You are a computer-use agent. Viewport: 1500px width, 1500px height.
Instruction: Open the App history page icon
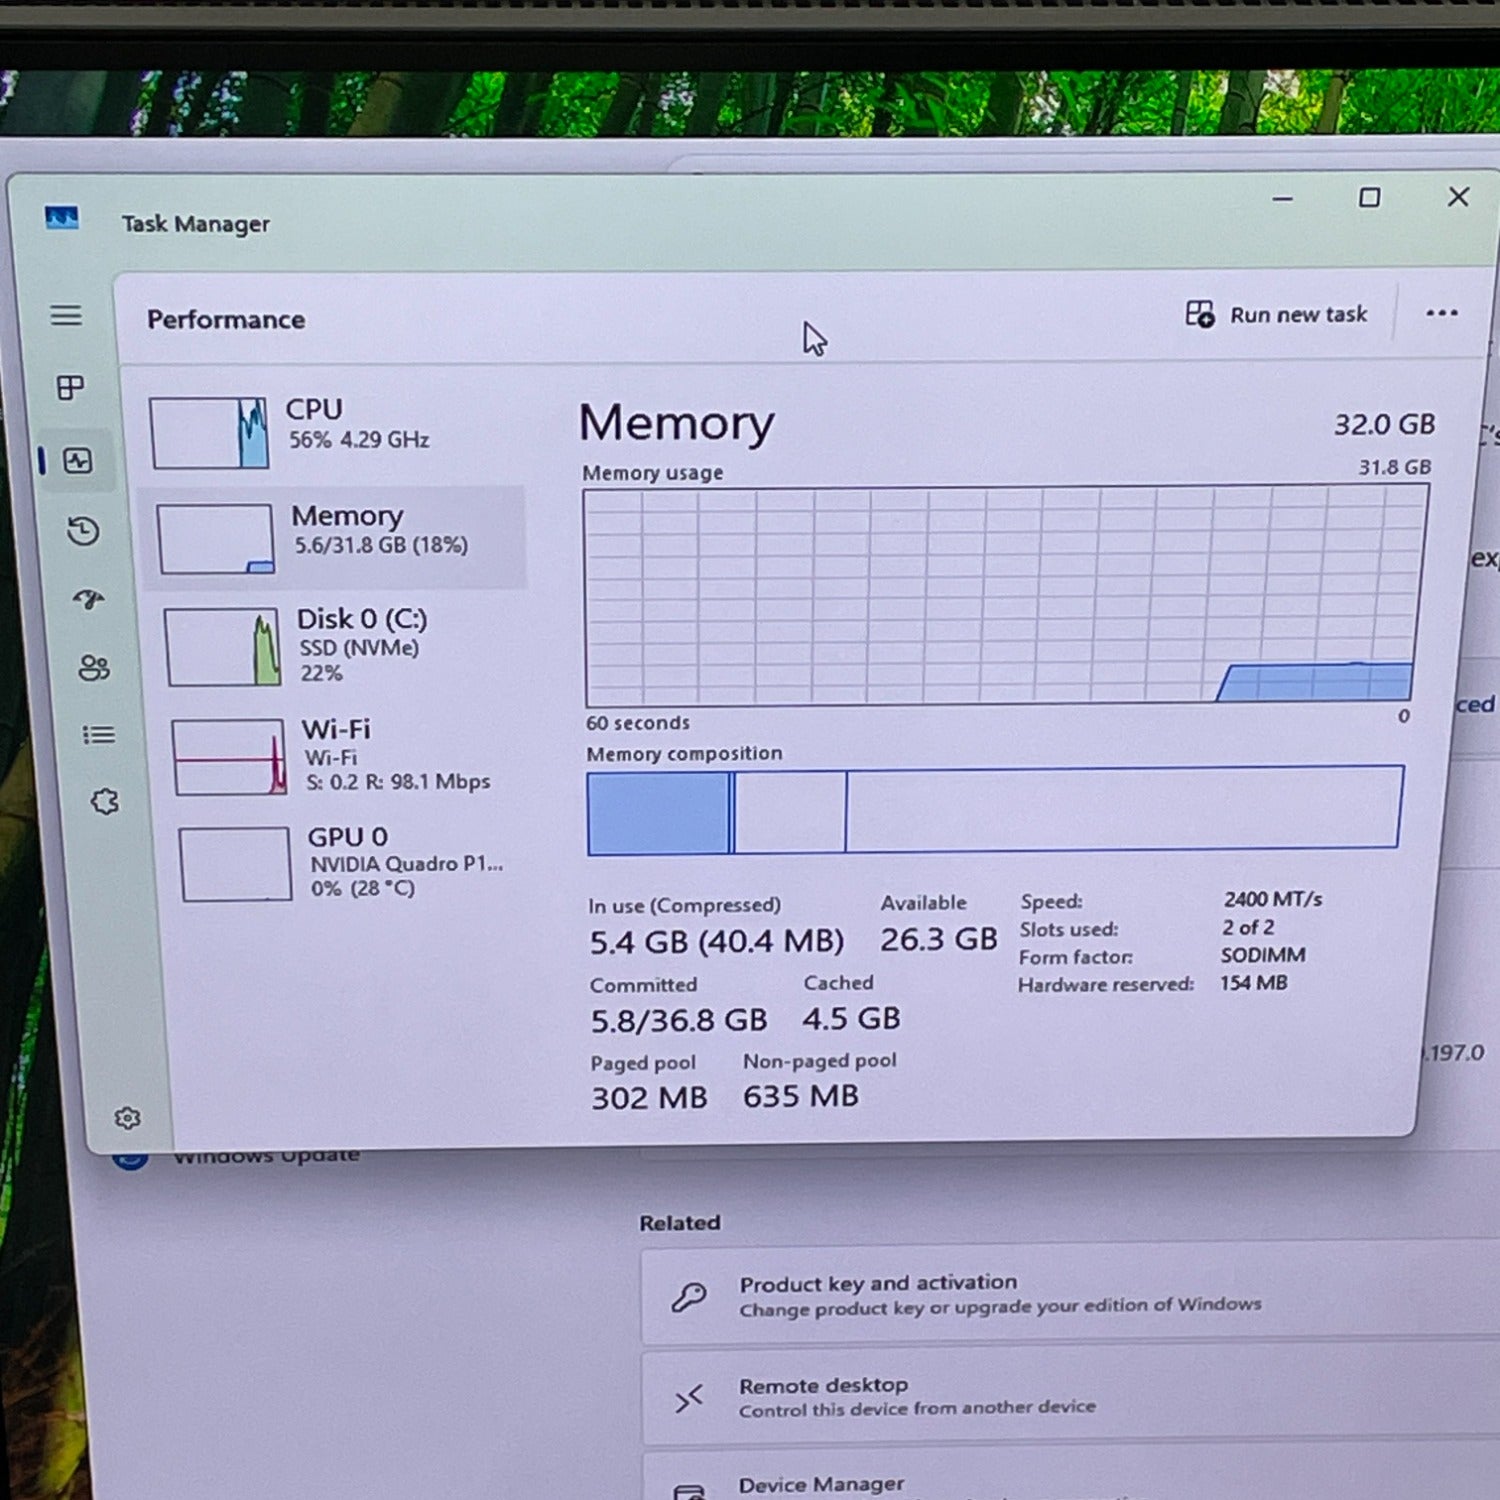(x=83, y=531)
